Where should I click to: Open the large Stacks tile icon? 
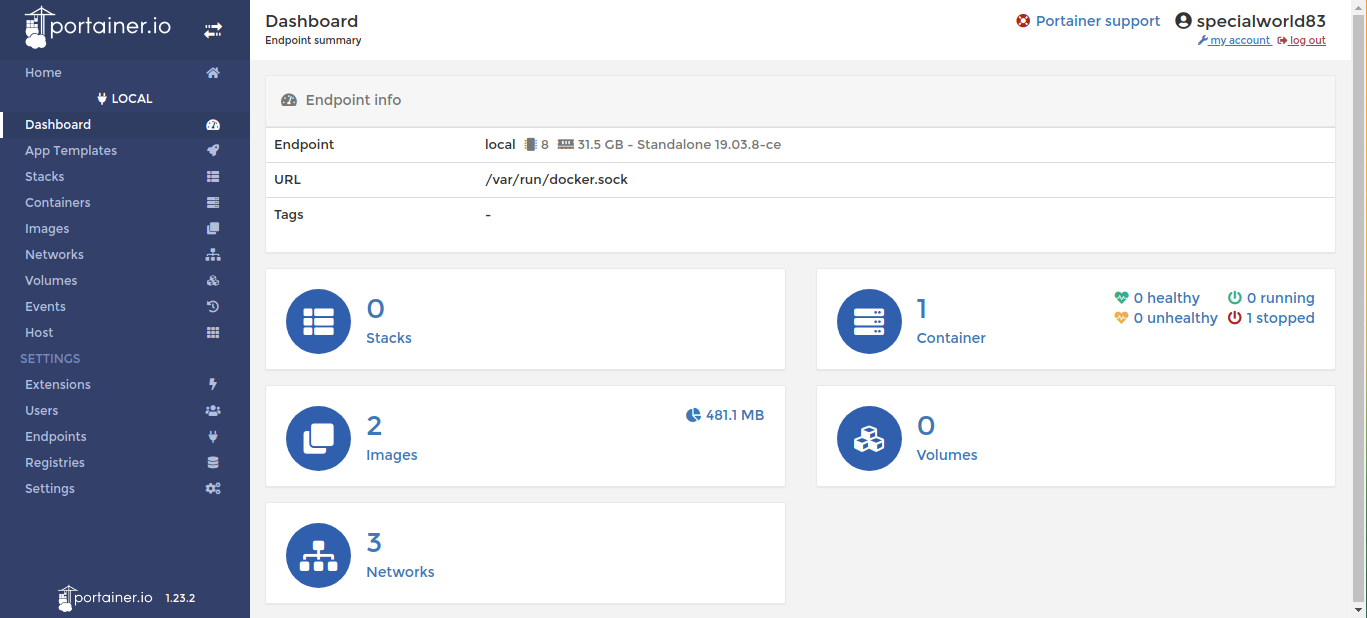click(x=318, y=321)
